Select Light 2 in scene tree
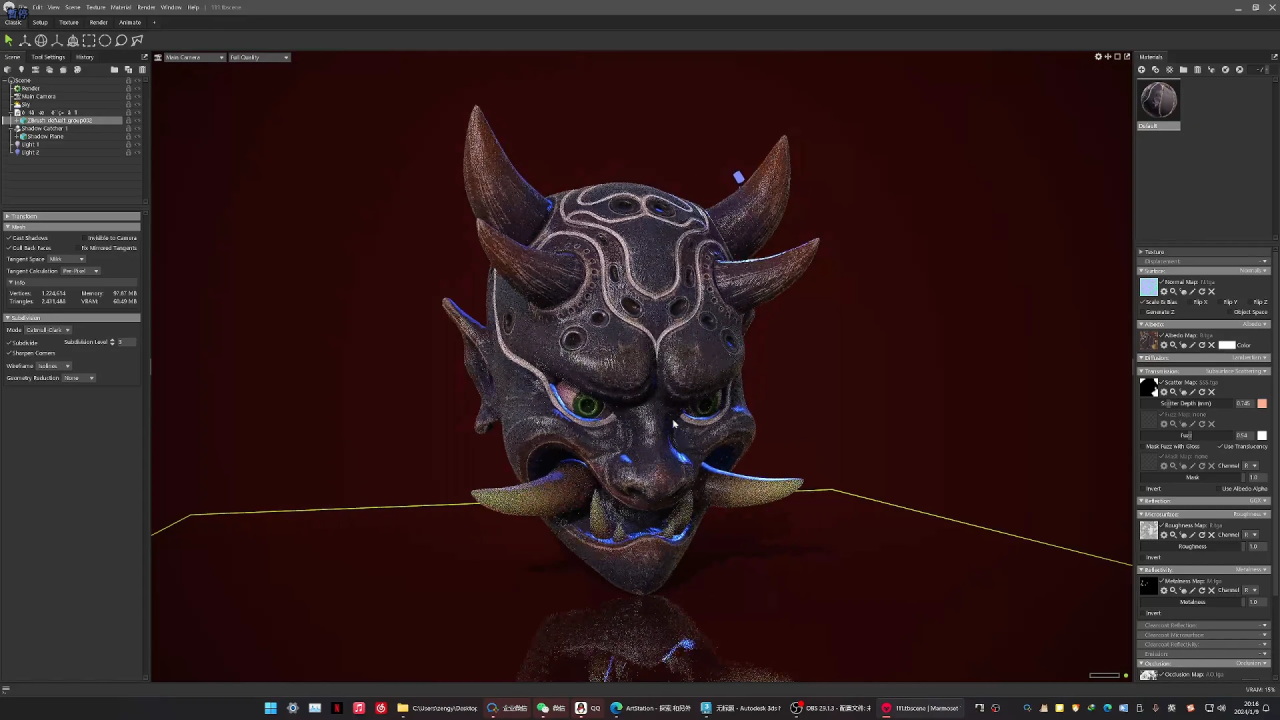 [31, 152]
